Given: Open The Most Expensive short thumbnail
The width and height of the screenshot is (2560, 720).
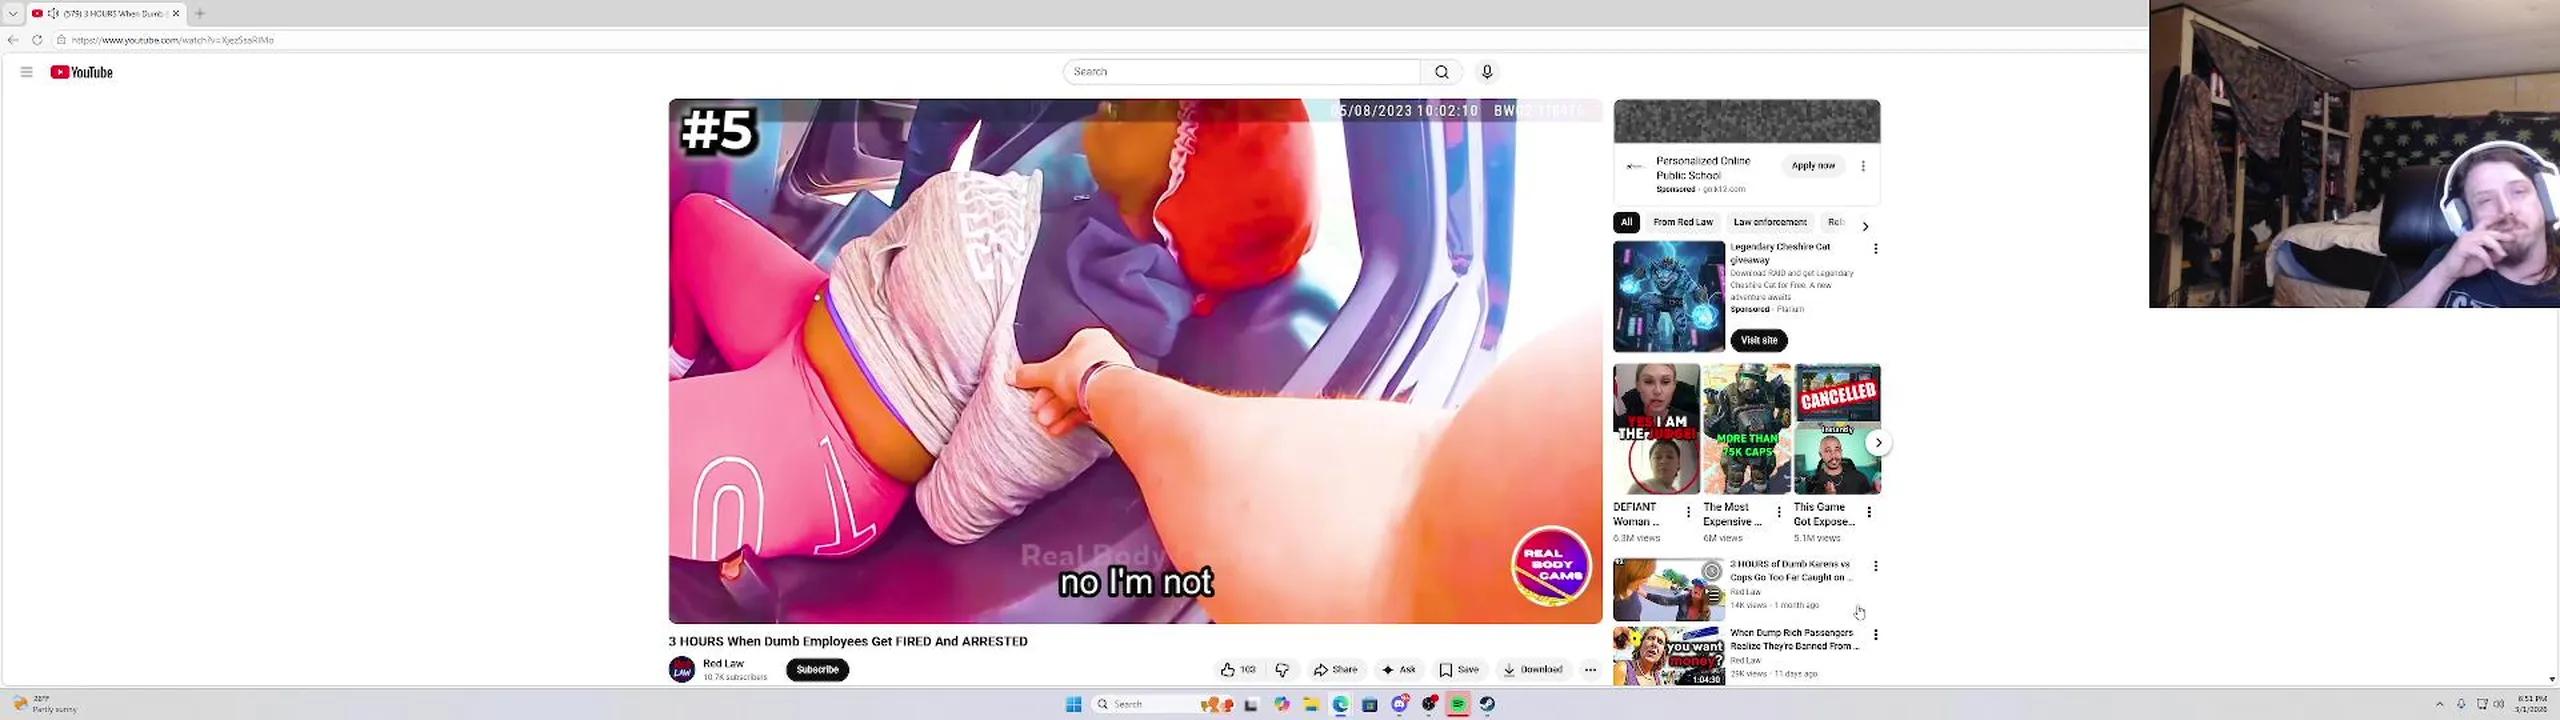Looking at the screenshot, I should (x=1747, y=429).
